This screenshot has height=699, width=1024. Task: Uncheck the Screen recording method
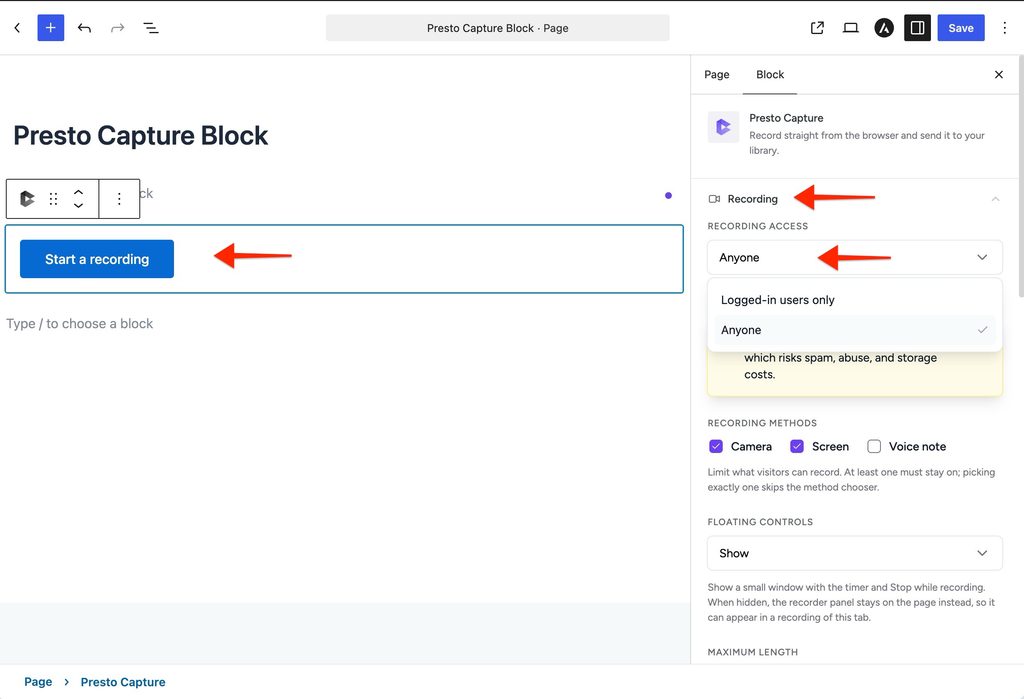pyautogui.click(x=797, y=446)
